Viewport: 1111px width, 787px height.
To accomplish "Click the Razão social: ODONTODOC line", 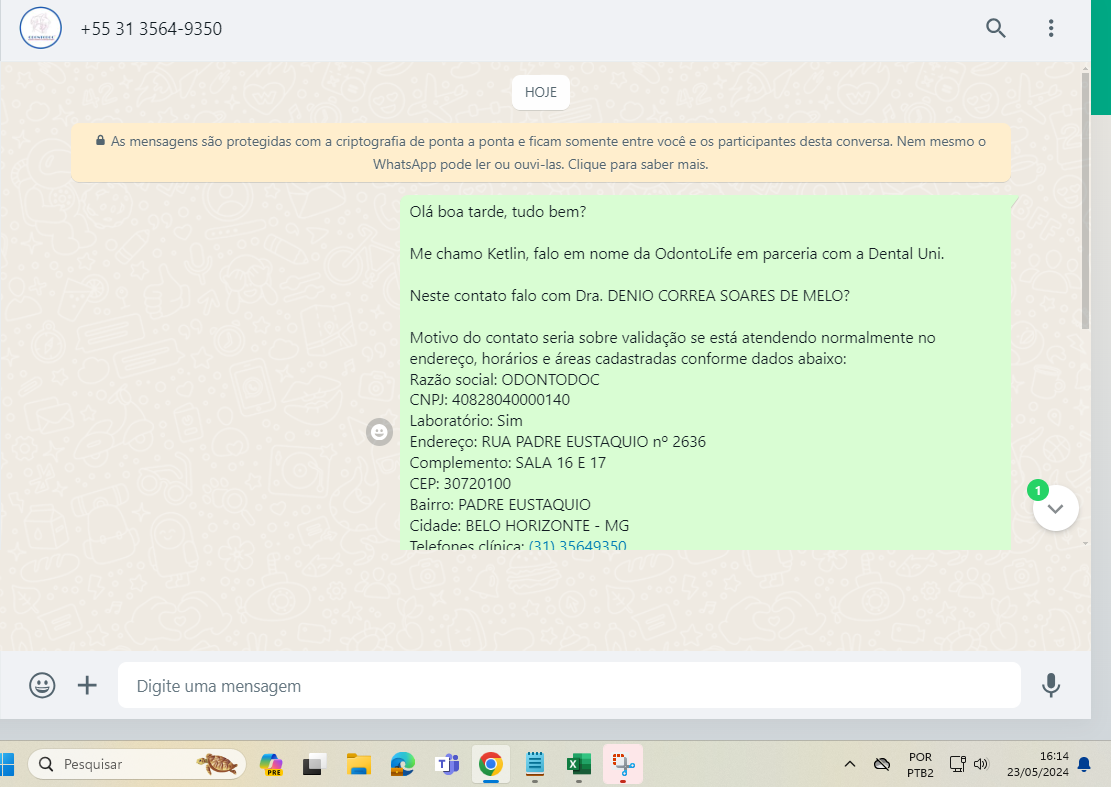I will [504, 380].
